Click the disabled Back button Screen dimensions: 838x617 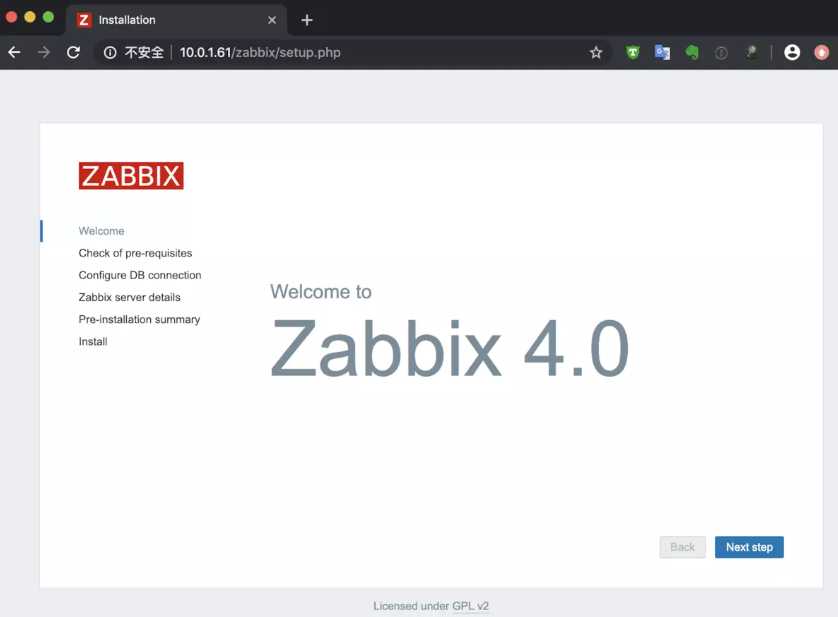[682, 547]
